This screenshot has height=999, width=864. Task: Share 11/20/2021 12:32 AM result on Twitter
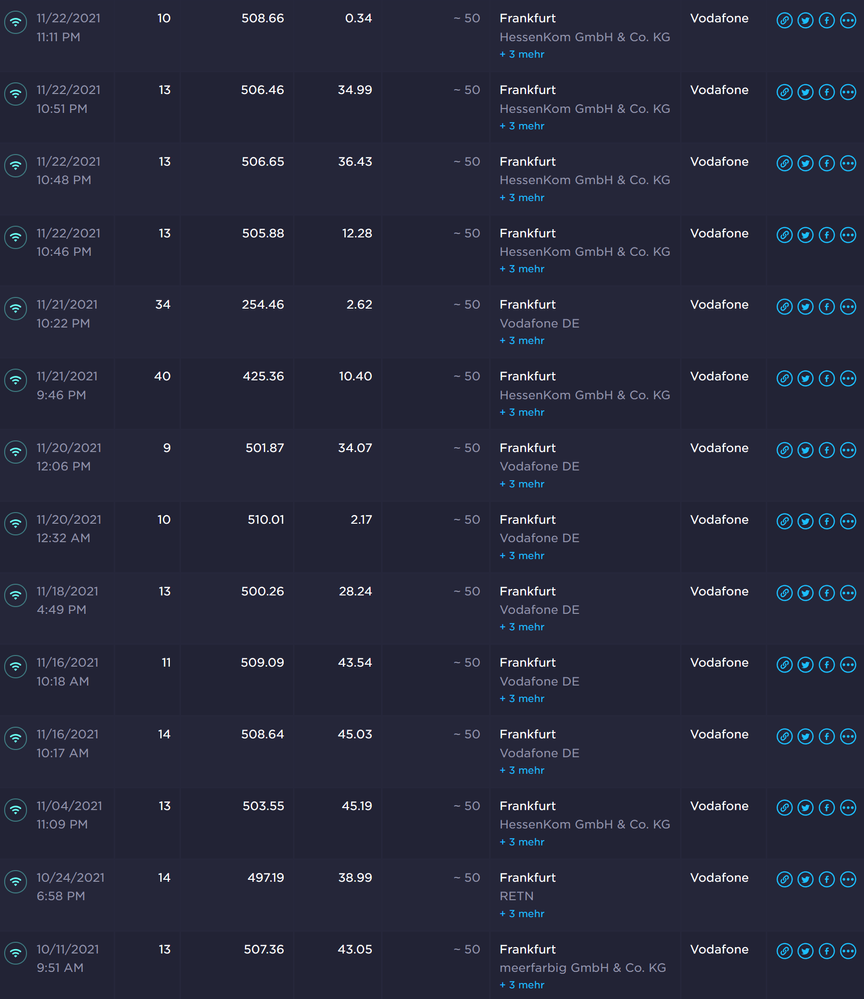(805, 521)
